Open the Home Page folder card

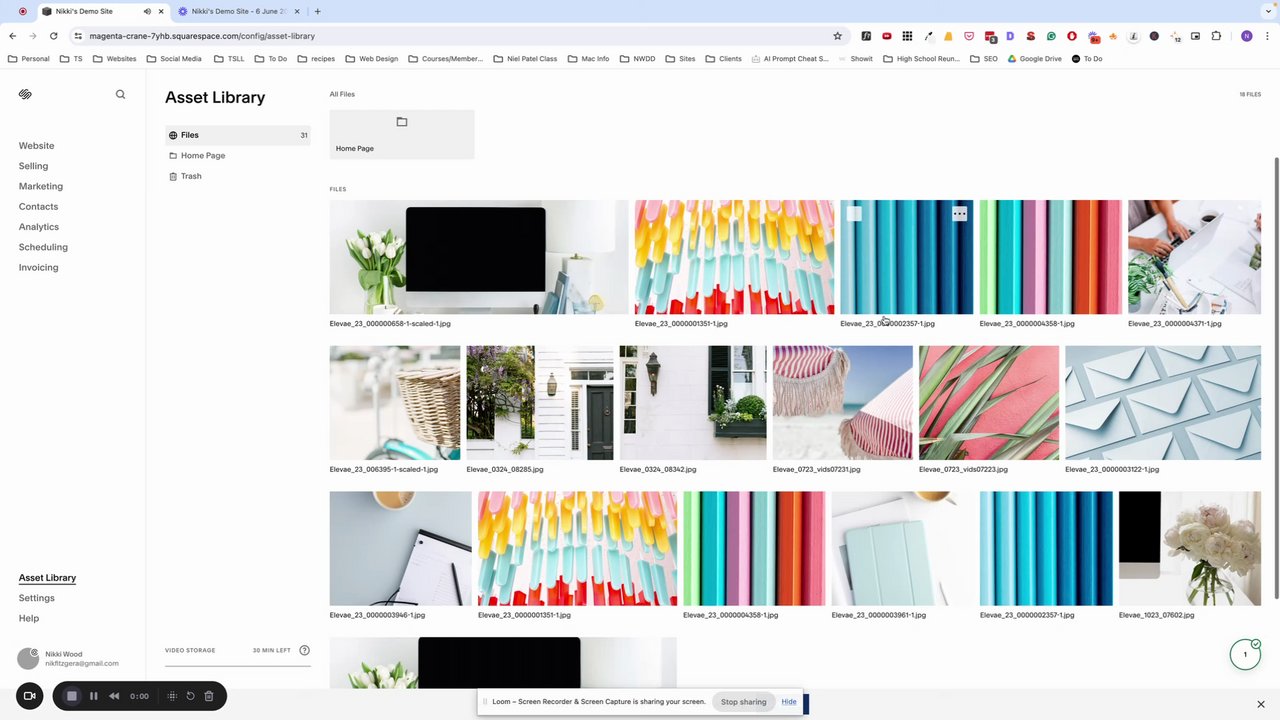401,134
